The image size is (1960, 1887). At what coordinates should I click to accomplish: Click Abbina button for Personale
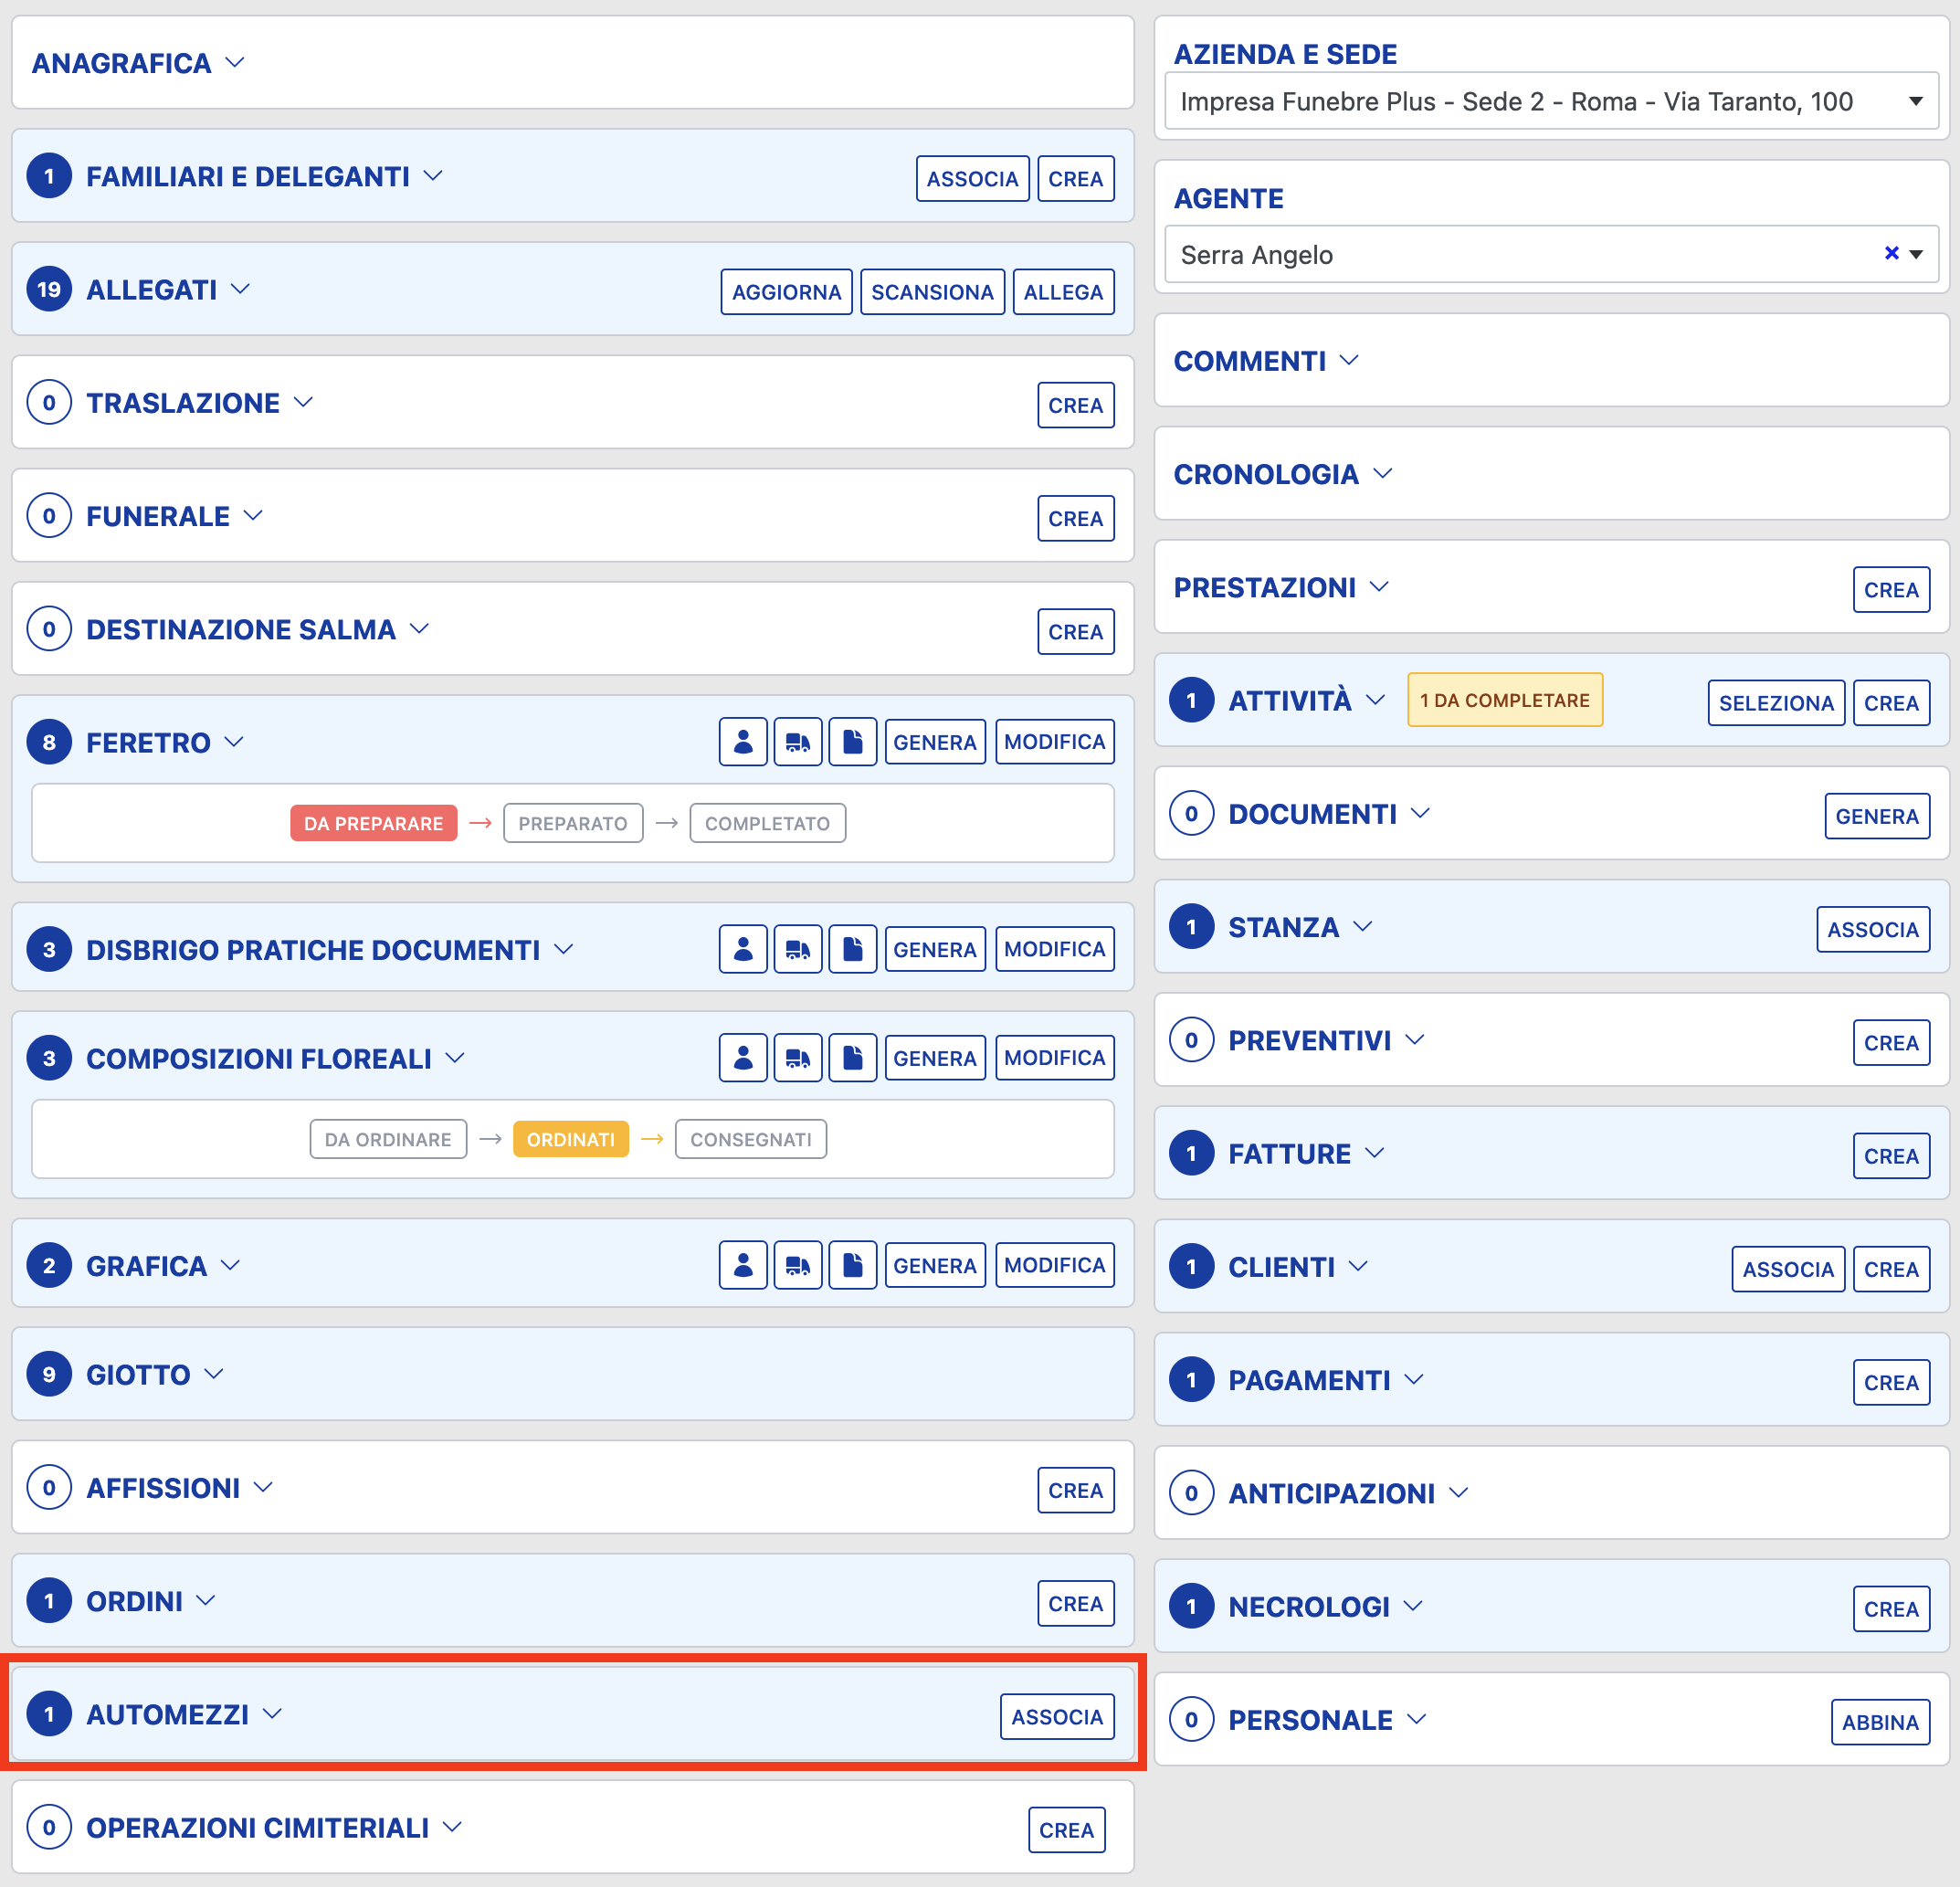point(1879,1722)
